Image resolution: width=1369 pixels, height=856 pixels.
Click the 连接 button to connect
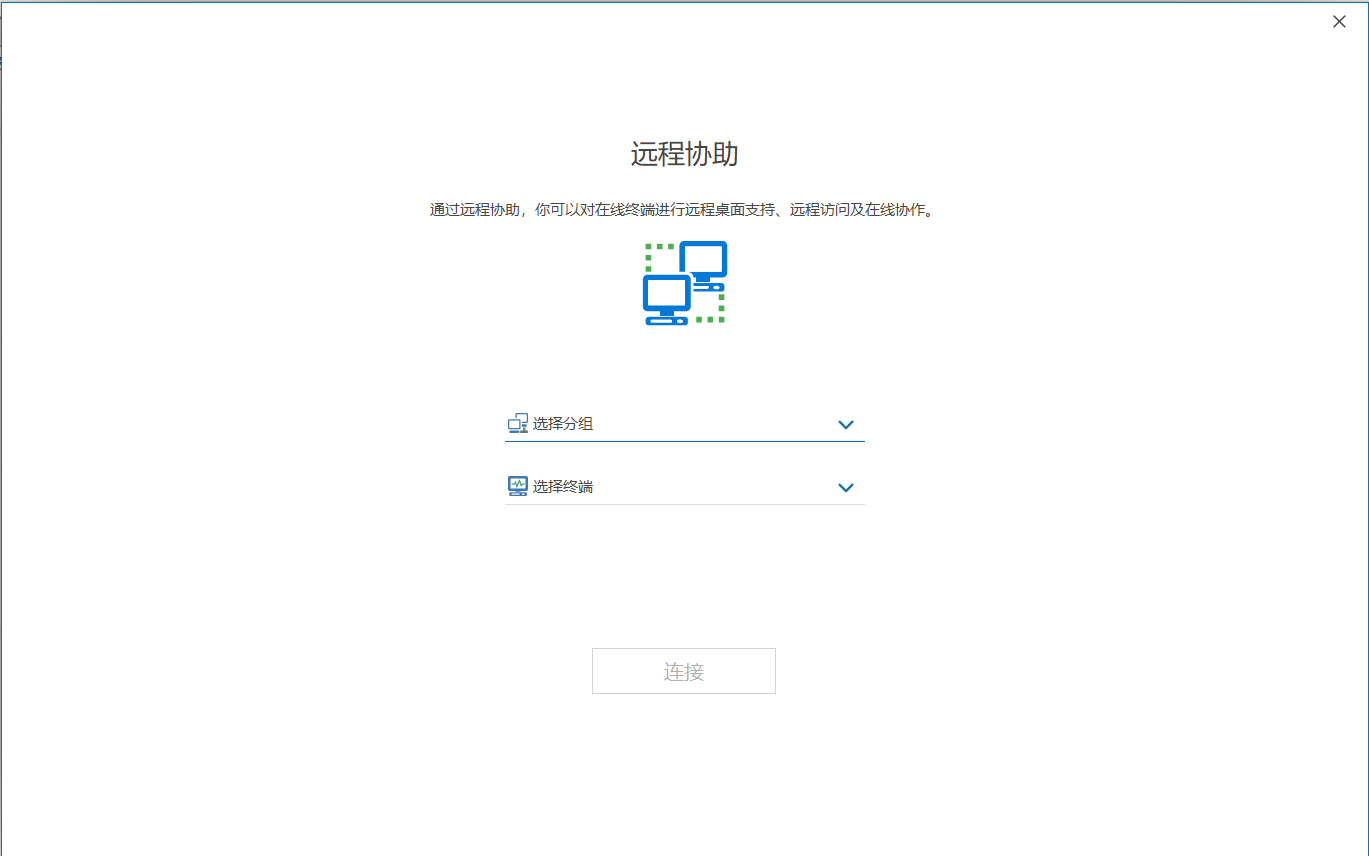pos(684,670)
